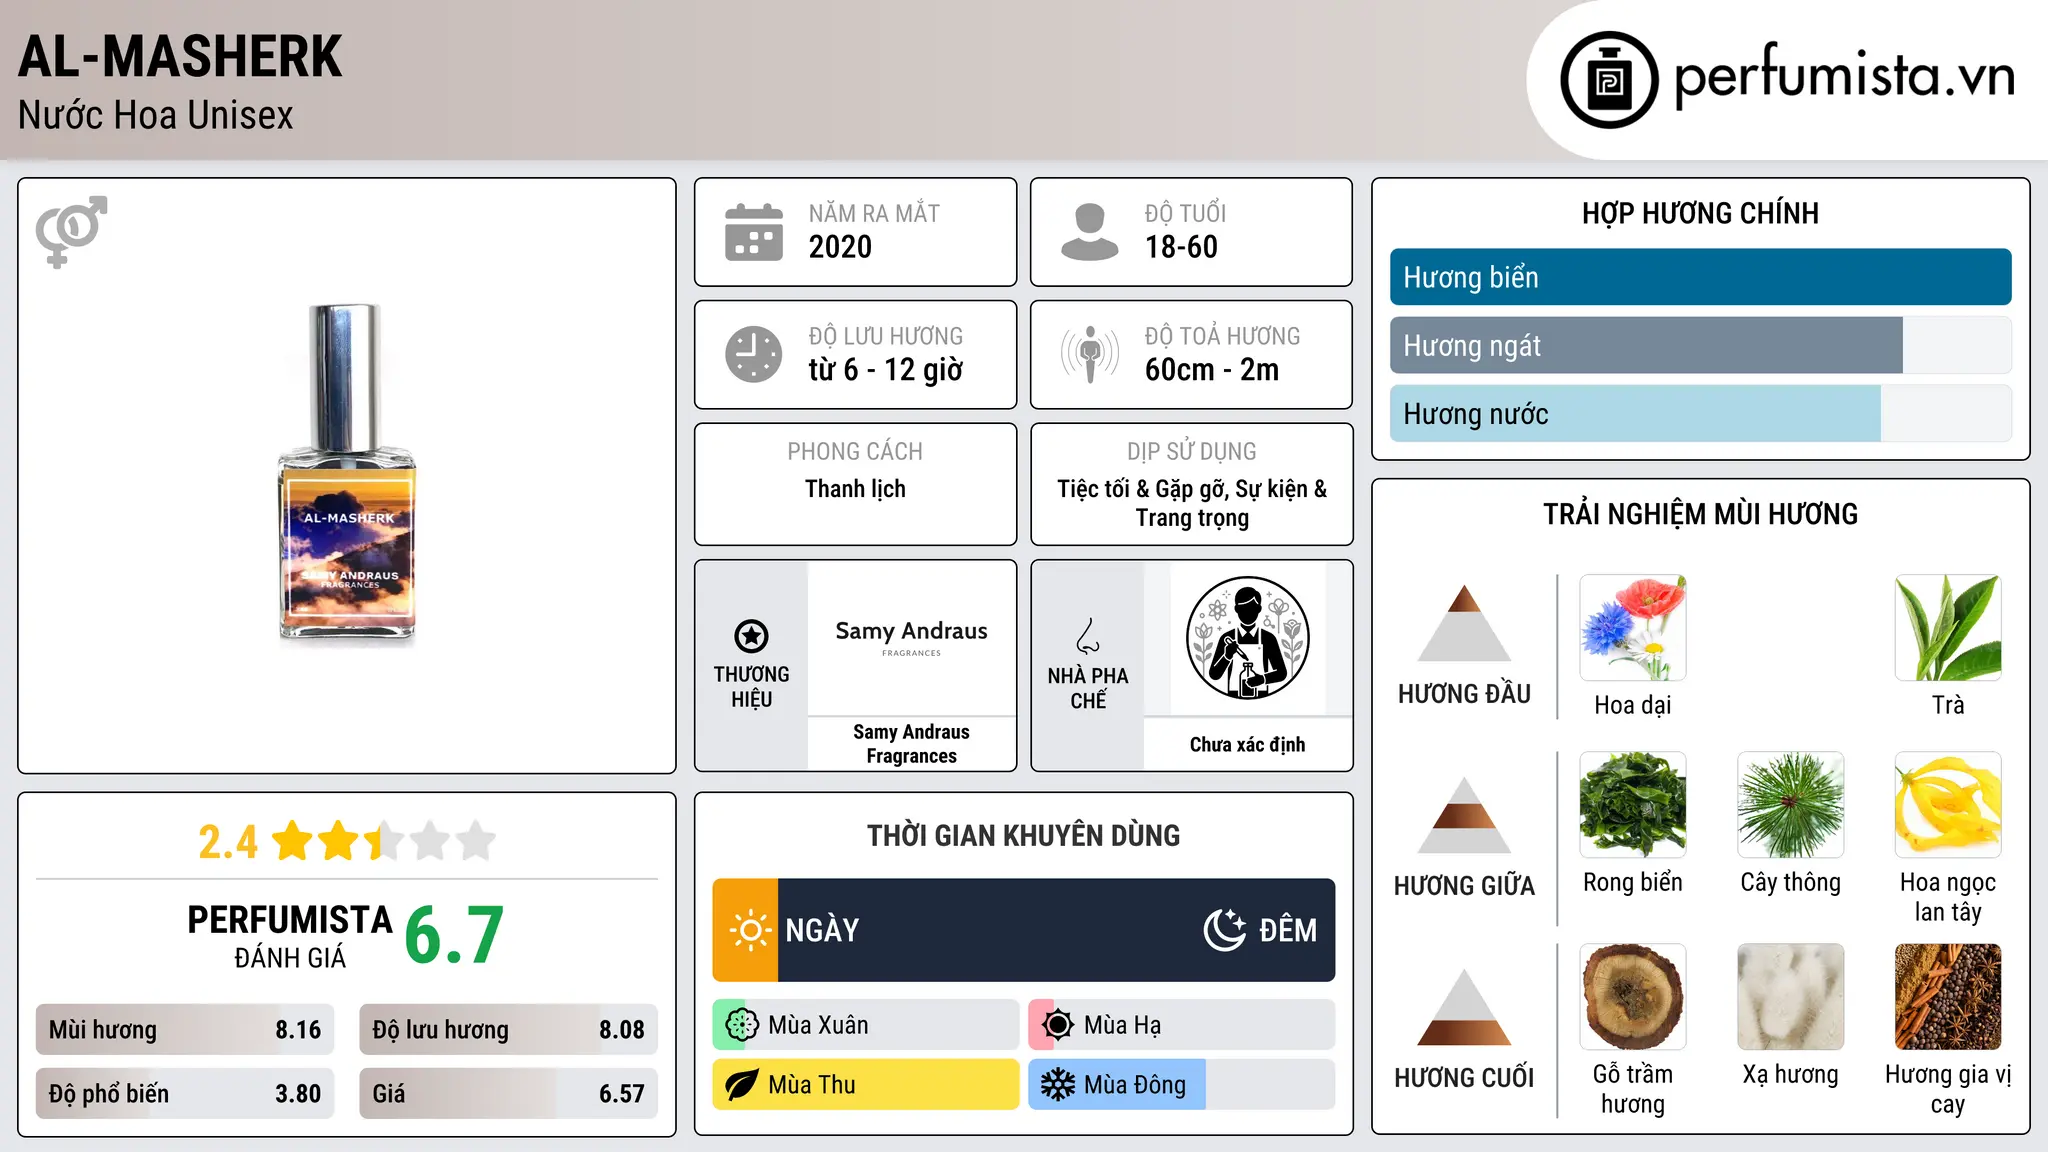
Task: Click the 2.4 star rating number
Action: pos(228,842)
